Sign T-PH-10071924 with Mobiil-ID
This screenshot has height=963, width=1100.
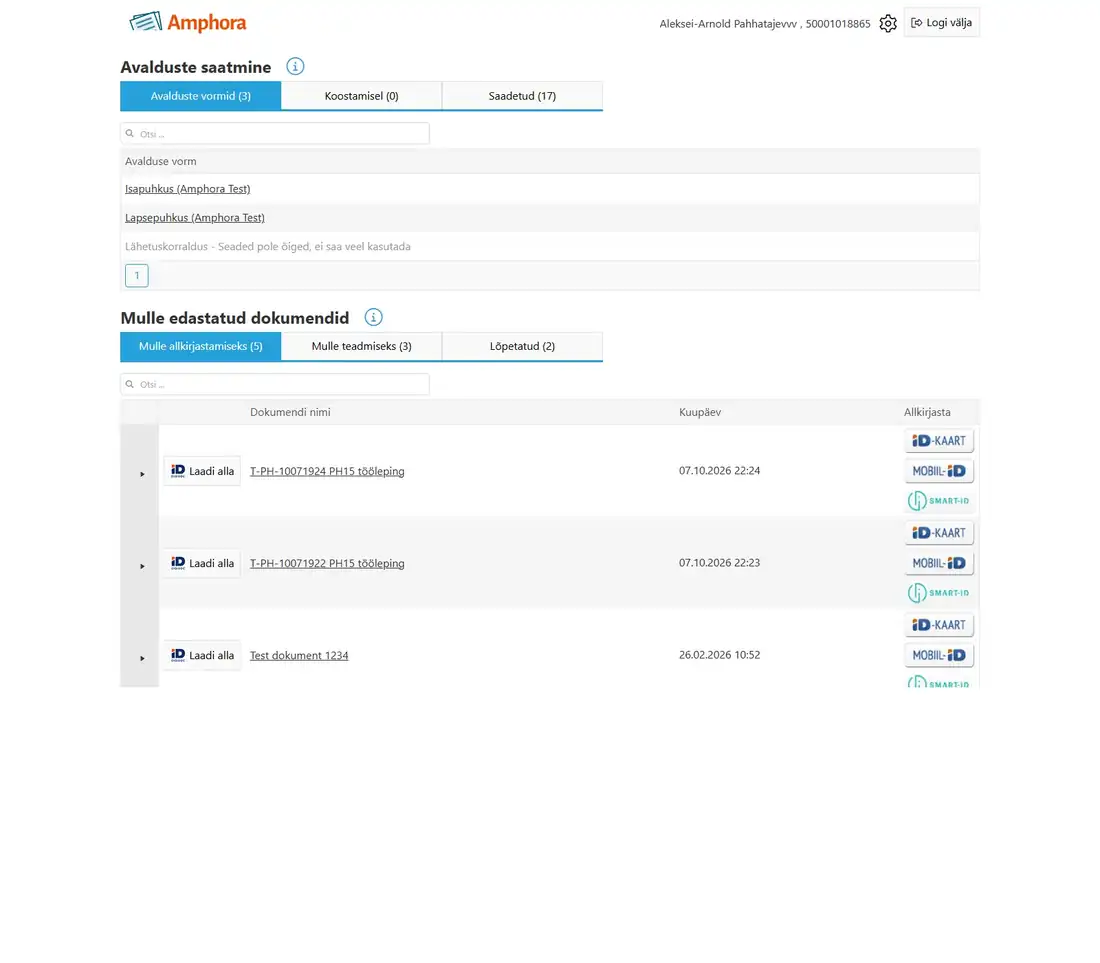[x=939, y=471]
